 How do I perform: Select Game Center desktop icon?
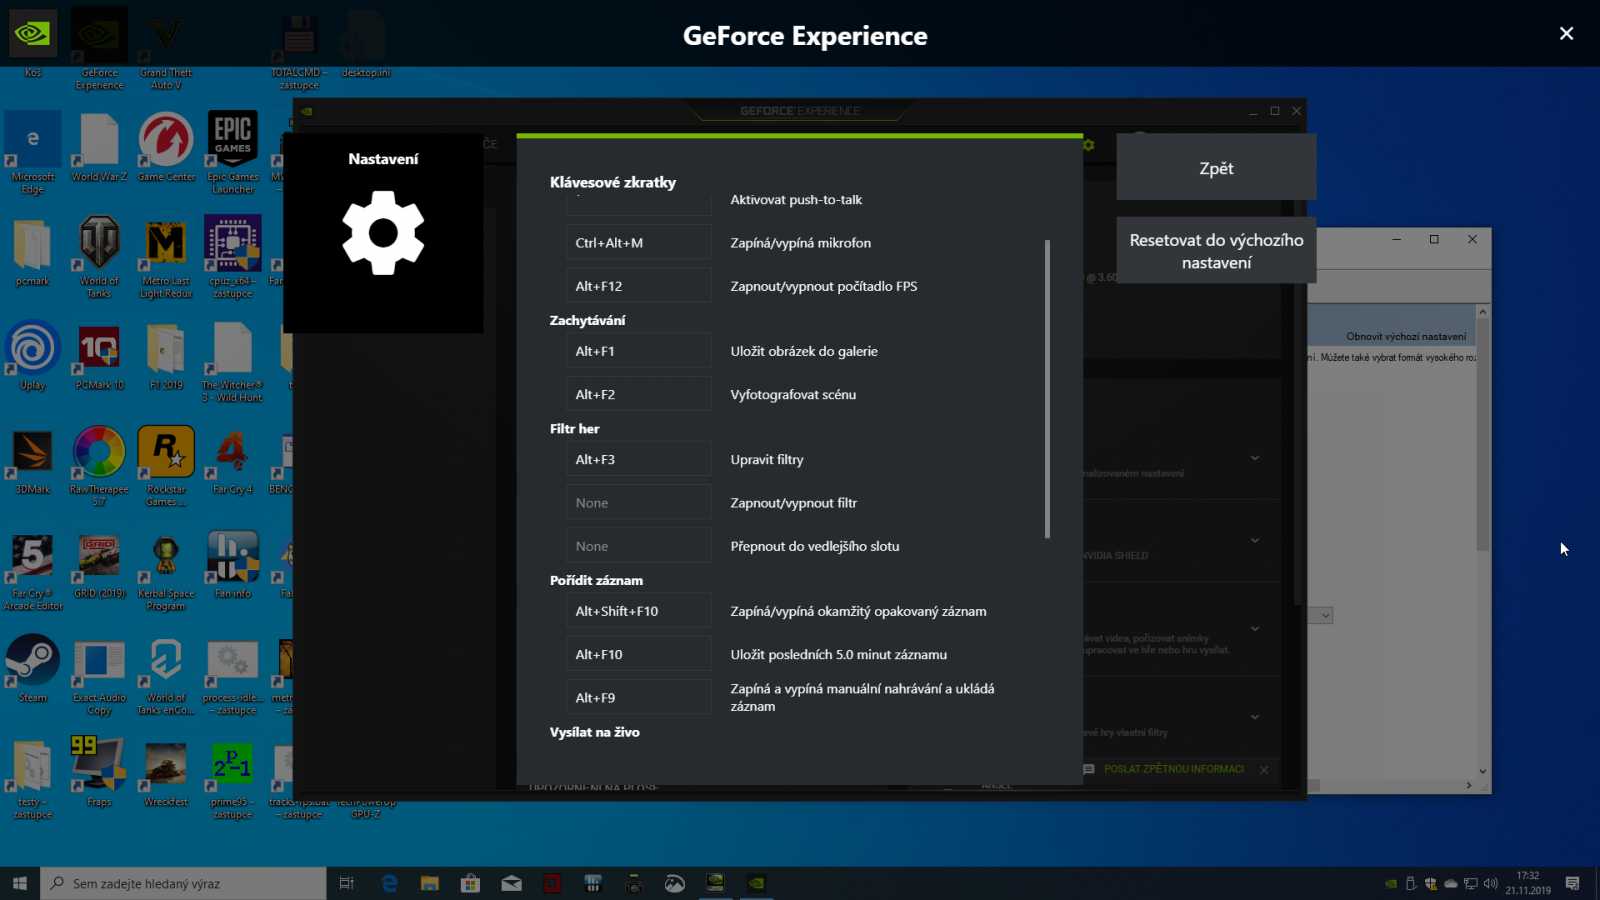(166, 148)
